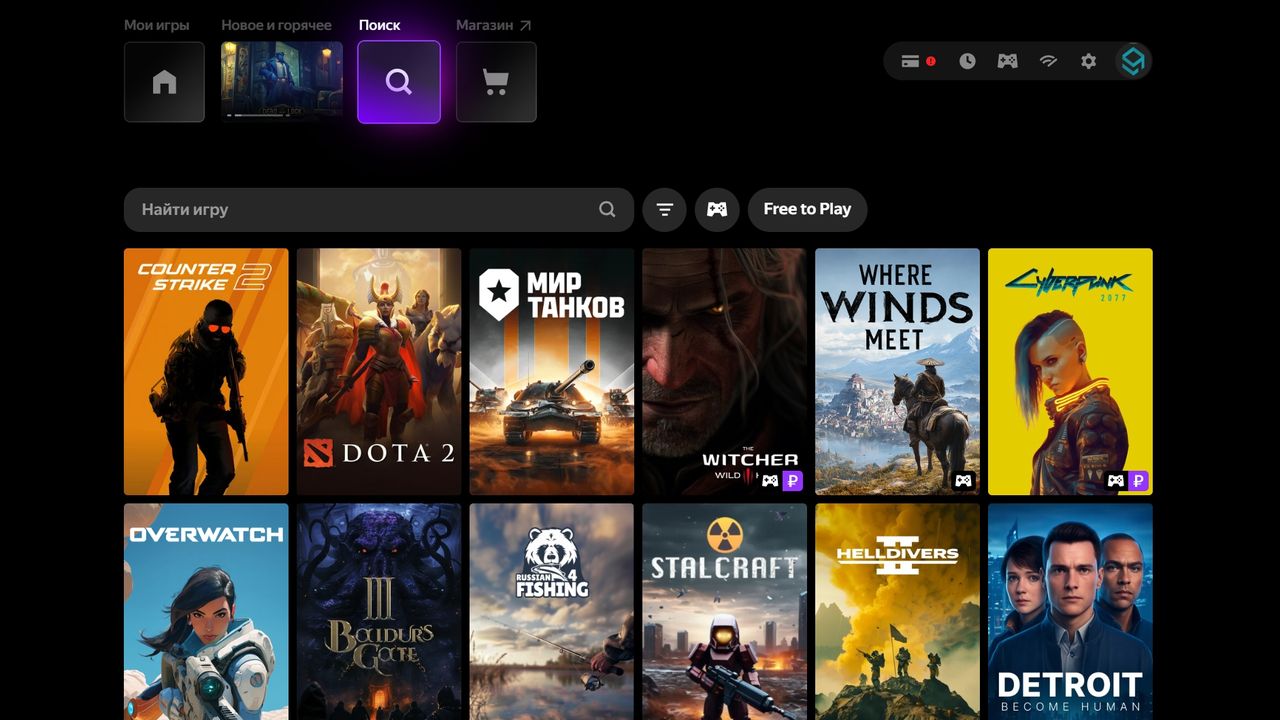The height and width of the screenshot is (720, 1280).
Task: Select the Where Winds Meet card
Action: (x=897, y=372)
